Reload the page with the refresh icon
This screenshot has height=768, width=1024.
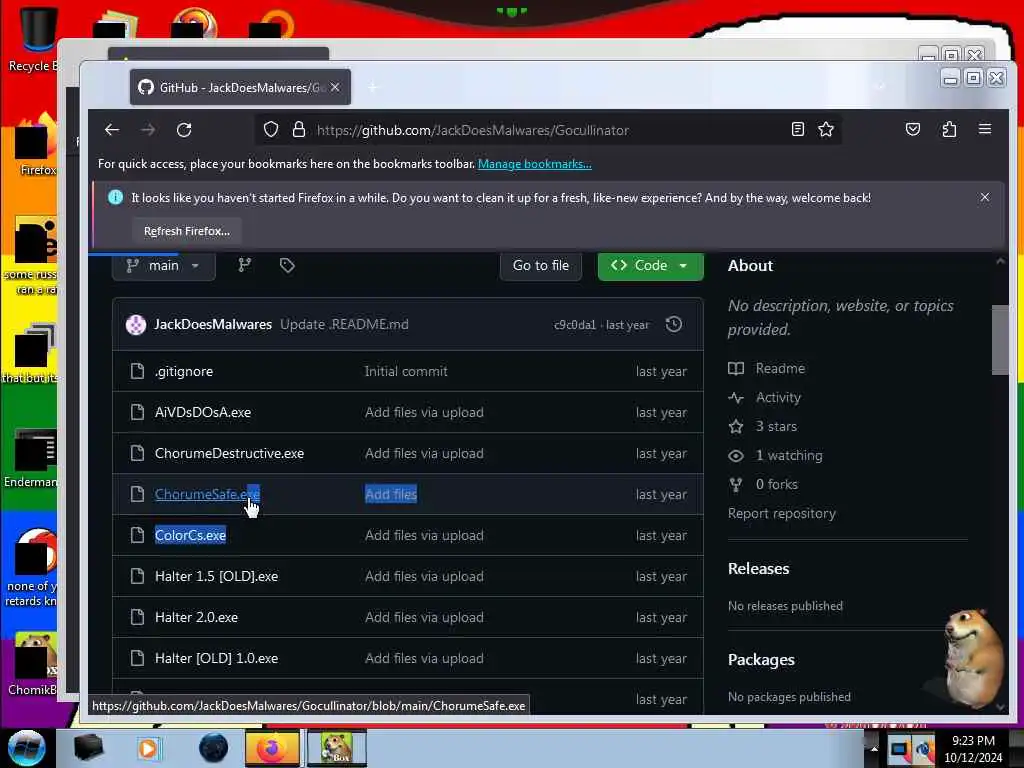(x=184, y=130)
